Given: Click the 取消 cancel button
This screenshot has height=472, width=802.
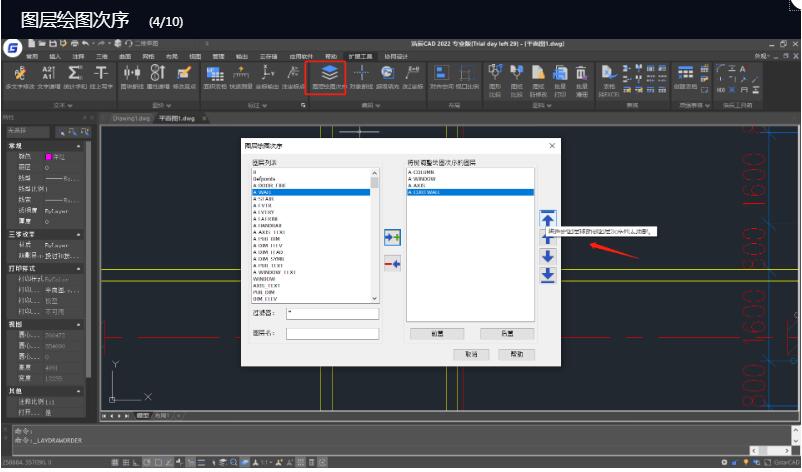Looking at the screenshot, I should coord(470,354).
